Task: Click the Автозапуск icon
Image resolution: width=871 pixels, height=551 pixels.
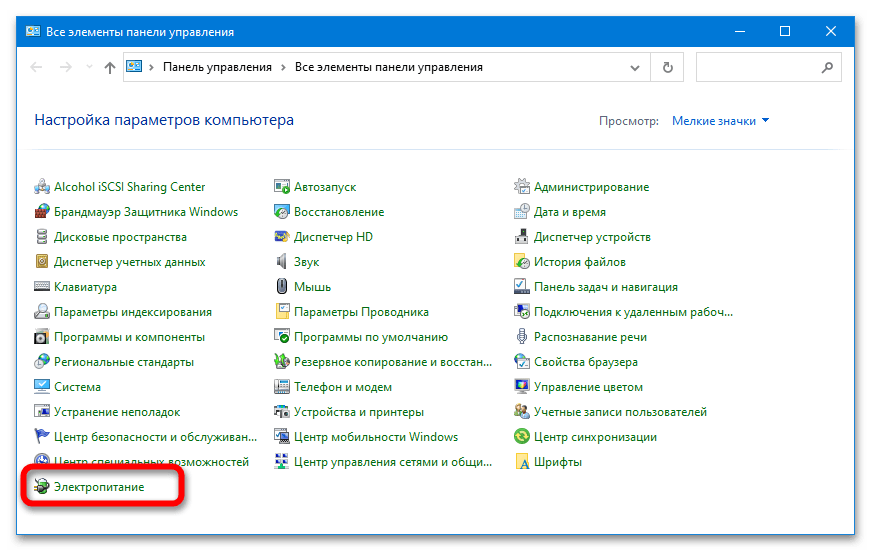Action: pyautogui.click(x=282, y=187)
